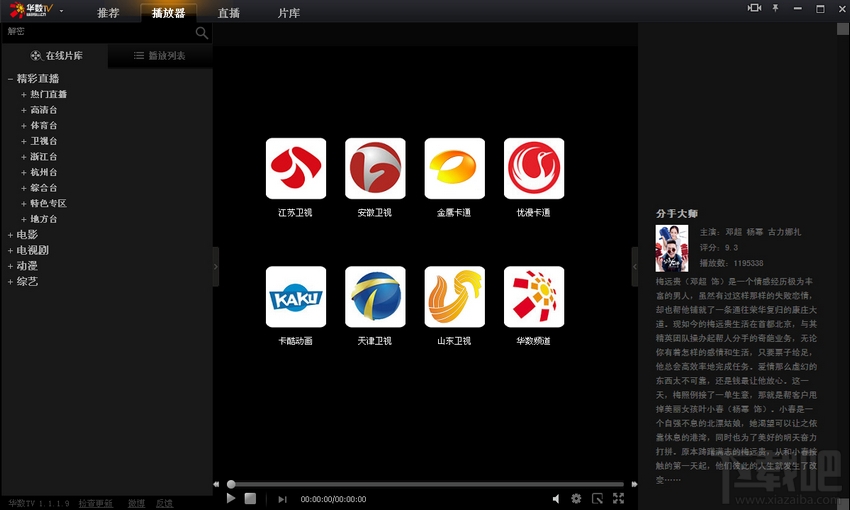
Task: Click the search input field
Action: click(x=99, y=32)
